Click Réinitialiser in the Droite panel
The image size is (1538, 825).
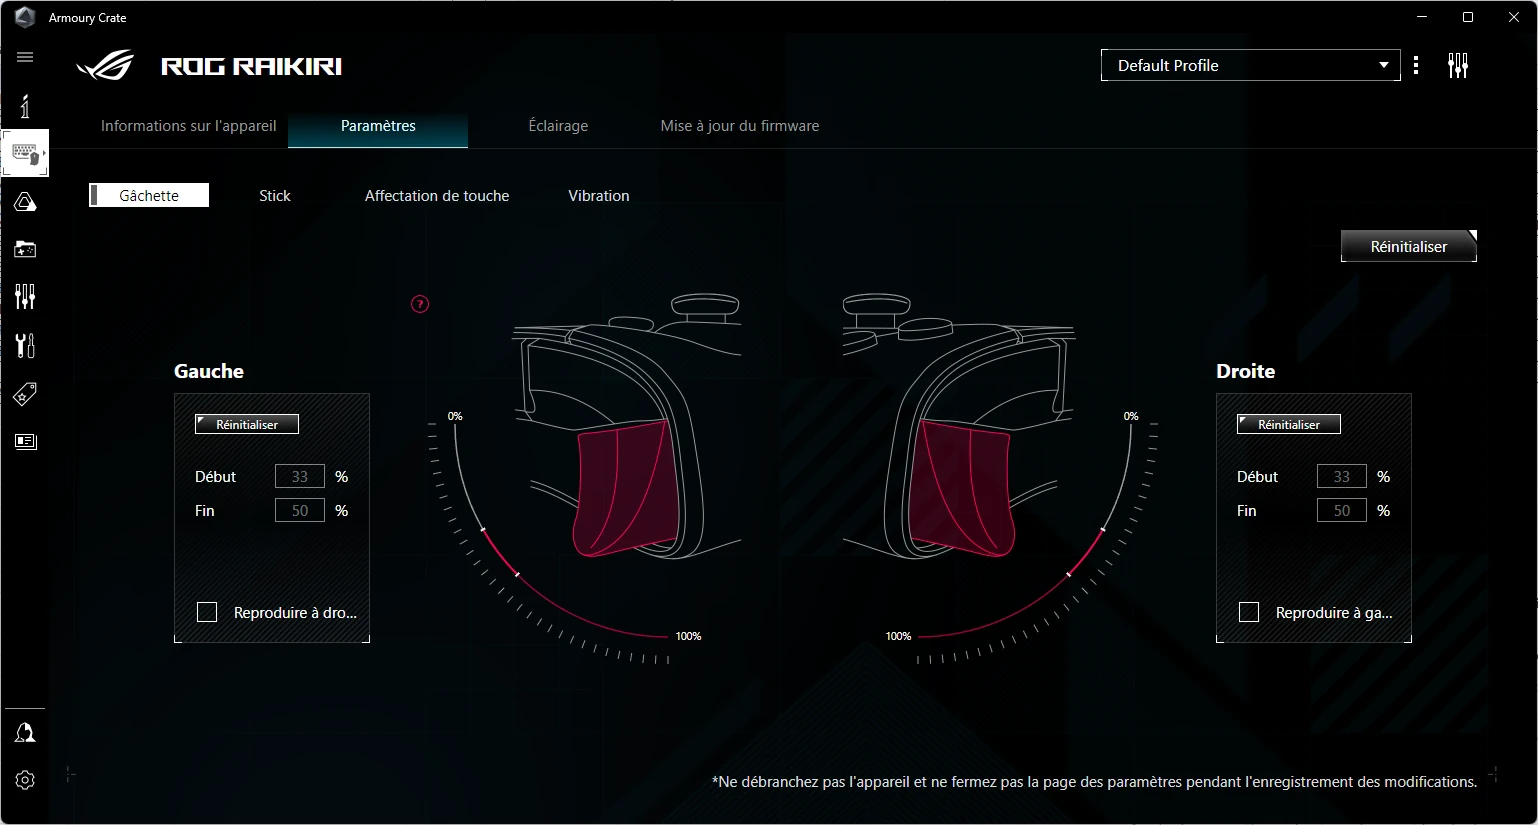[x=1289, y=424]
